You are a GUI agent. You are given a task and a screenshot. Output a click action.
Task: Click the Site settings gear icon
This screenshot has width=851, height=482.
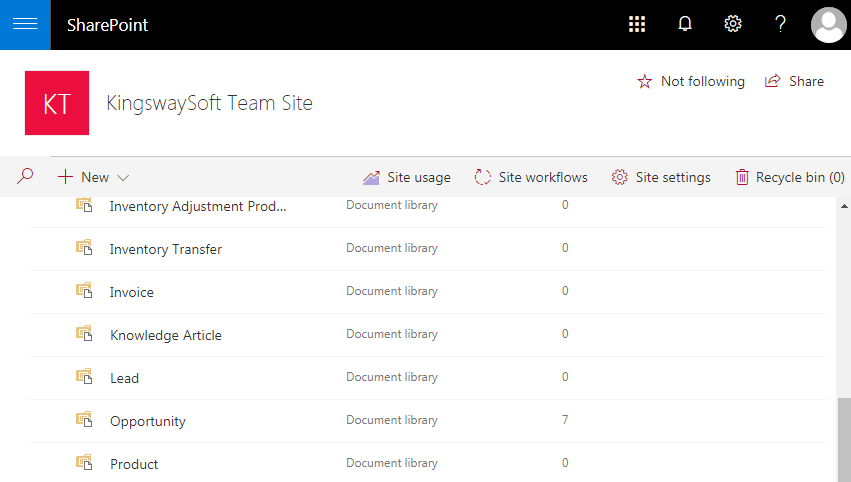click(x=619, y=177)
